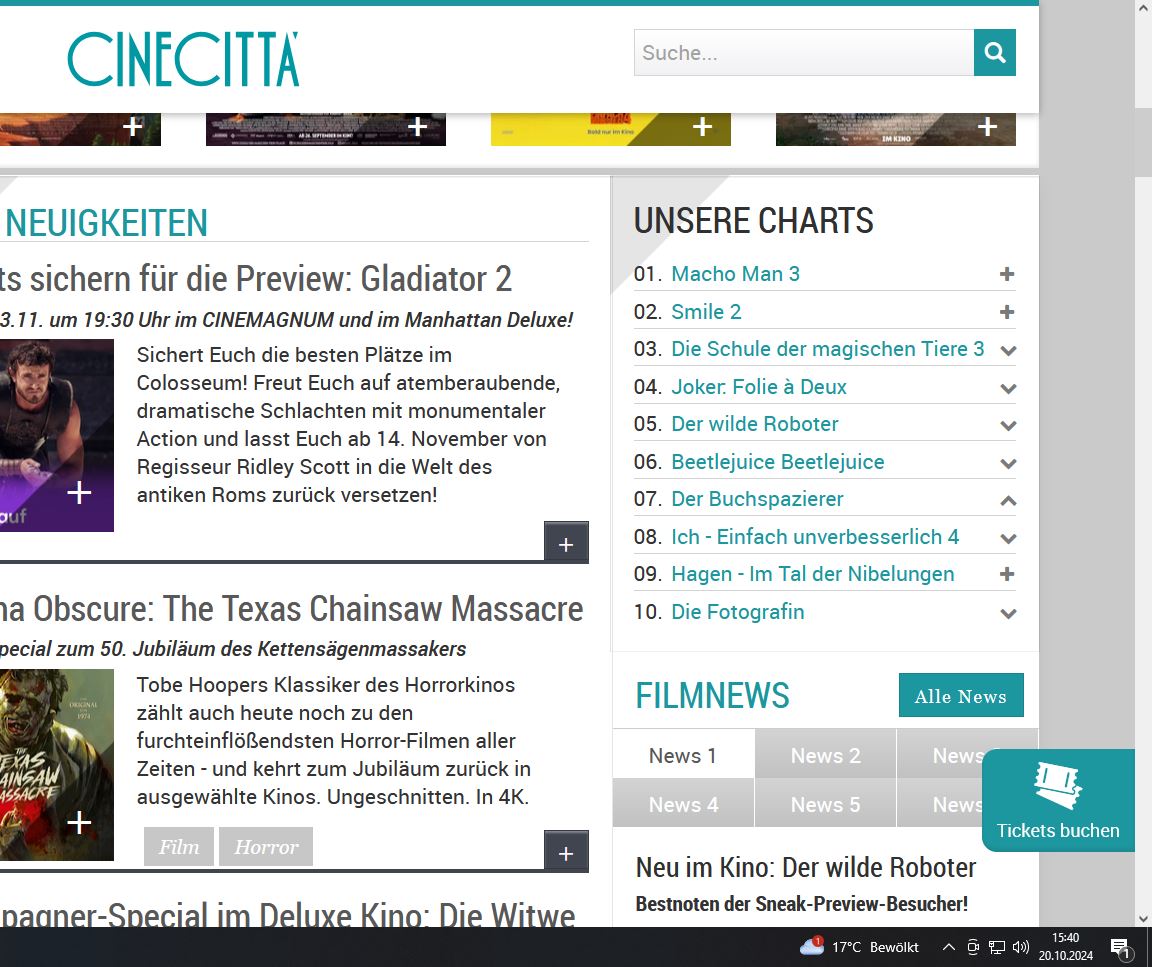Screen dimensions: 1152x967
Task: Click the dark plus button under Texas Chainsaw article
Action: (x=566, y=852)
